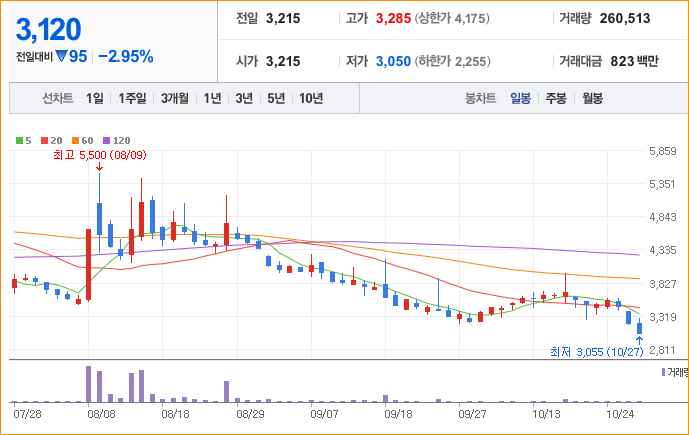Switch line chart to 1년
The height and width of the screenshot is (435, 689).
pyautogui.click(x=212, y=98)
